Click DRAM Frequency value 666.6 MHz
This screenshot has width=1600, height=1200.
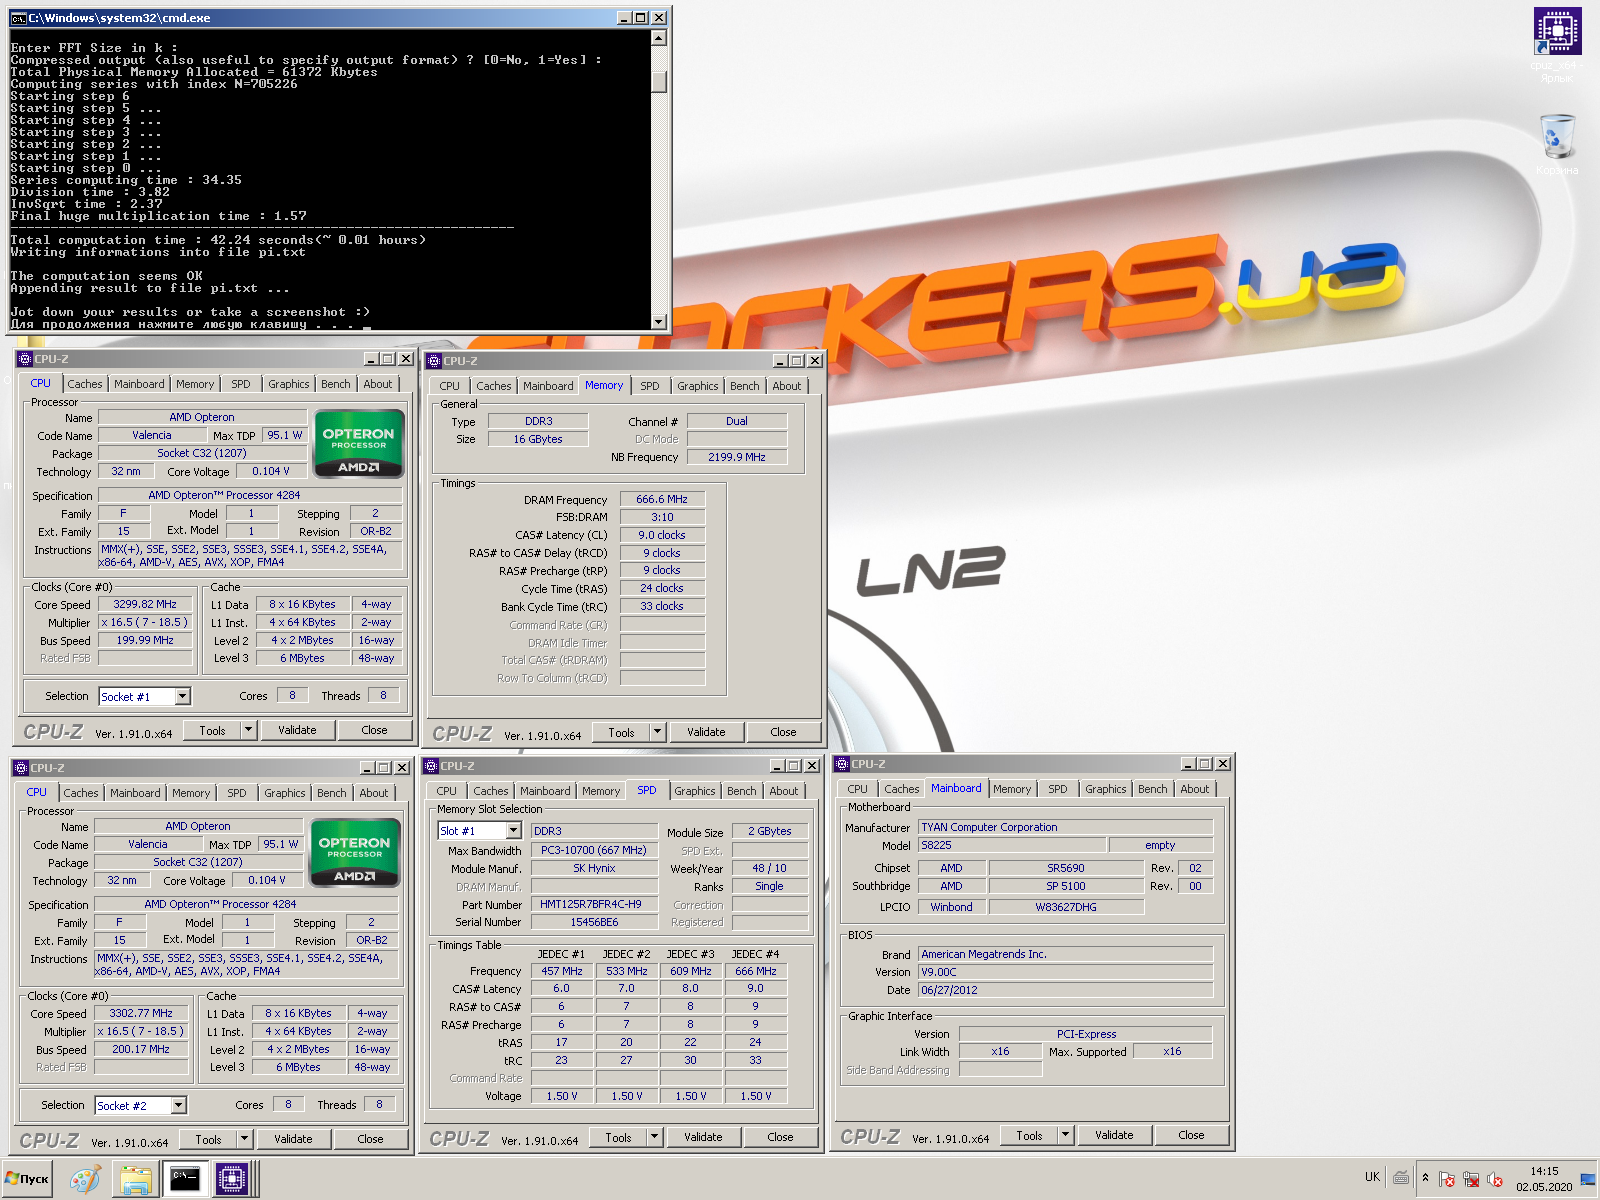click(x=662, y=499)
